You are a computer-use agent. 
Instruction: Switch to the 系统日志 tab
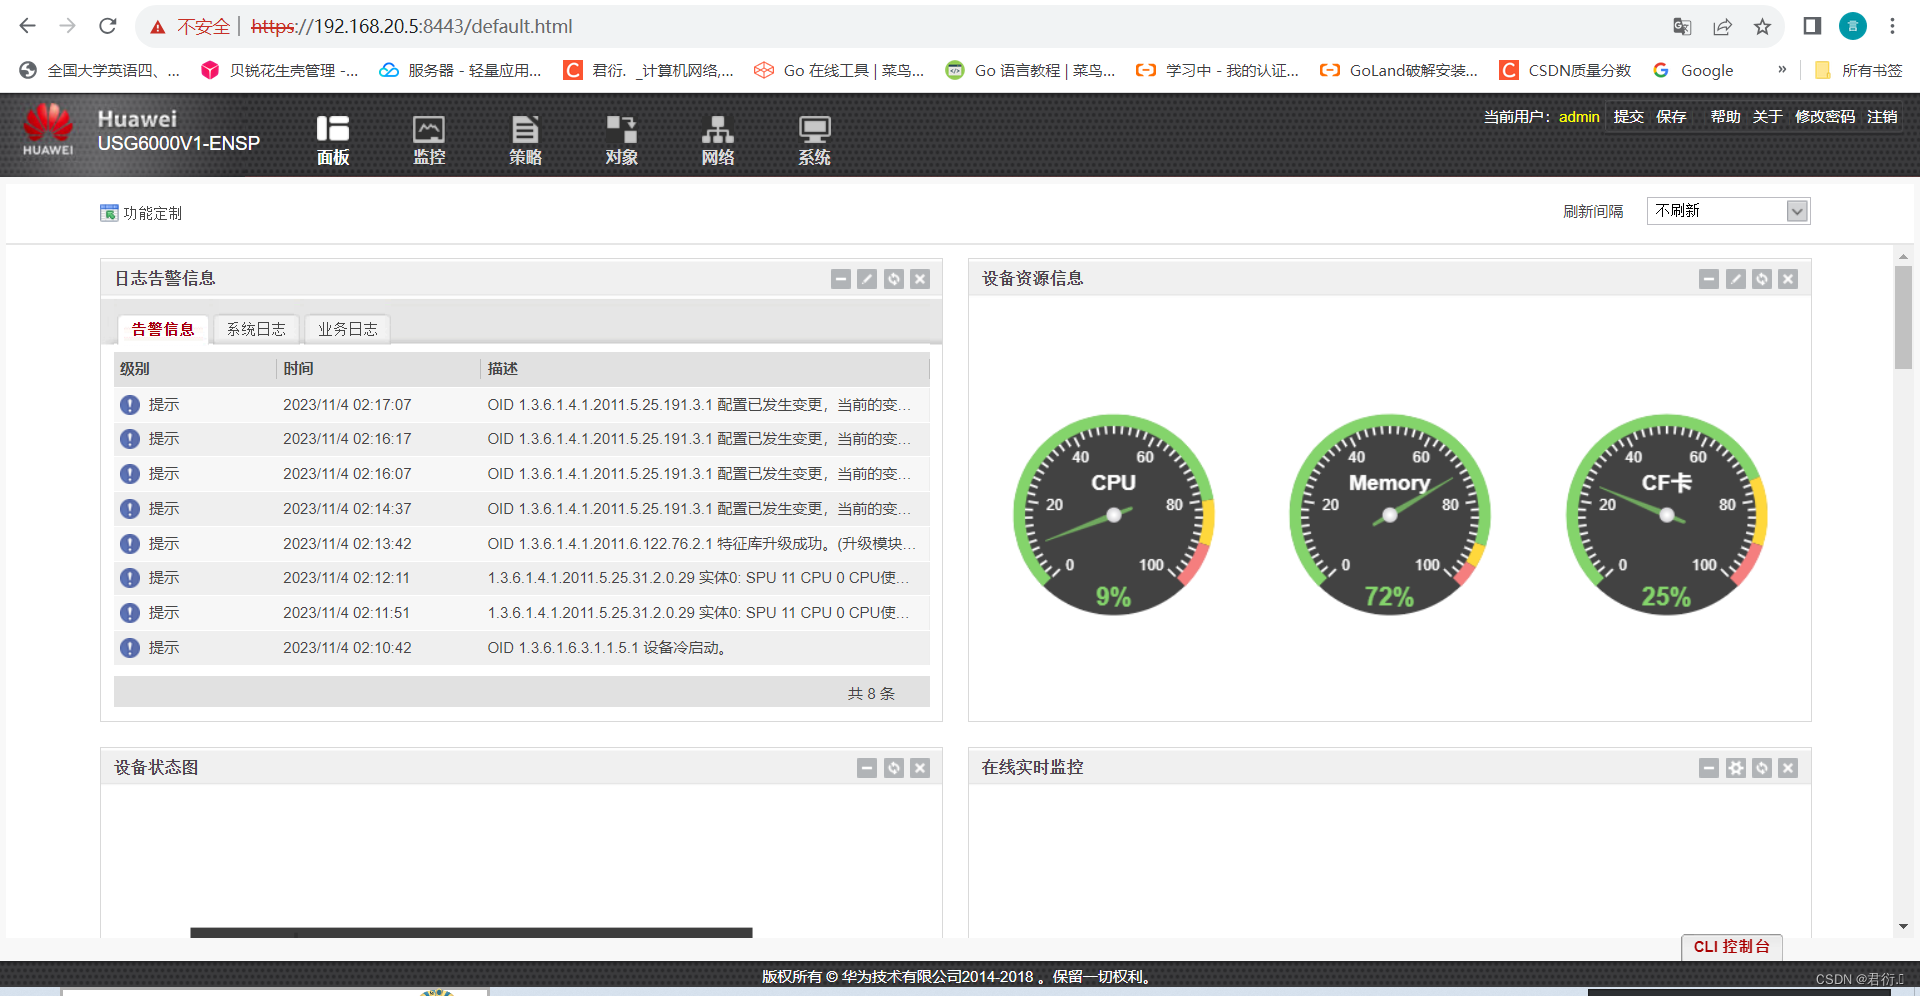(256, 329)
